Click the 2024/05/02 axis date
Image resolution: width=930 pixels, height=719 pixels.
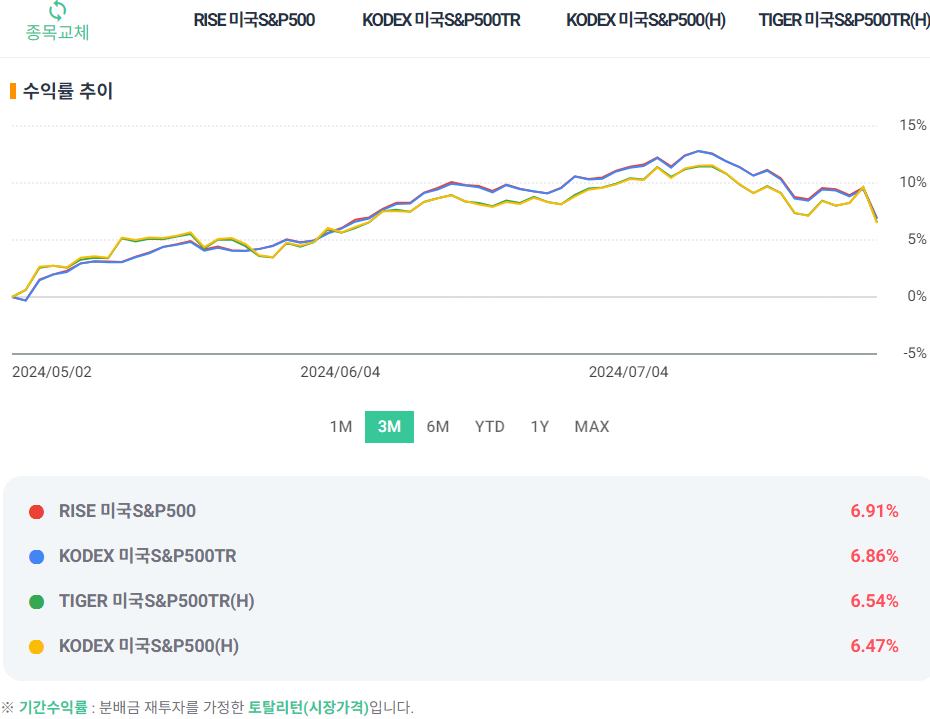tap(52, 372)
